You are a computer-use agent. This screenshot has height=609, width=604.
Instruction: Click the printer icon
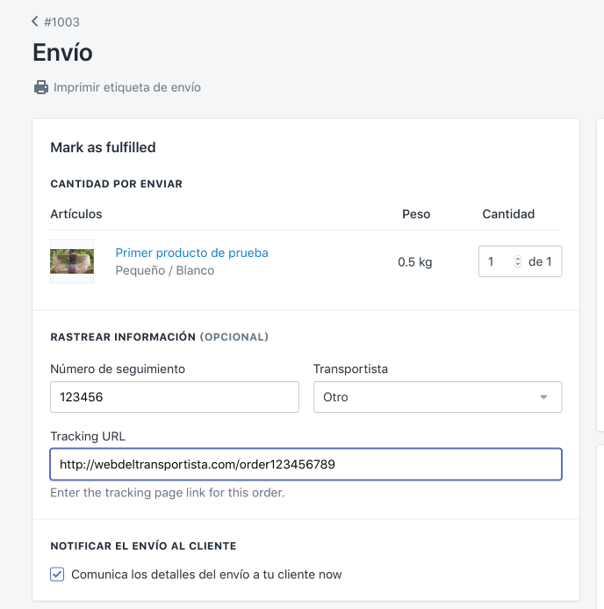[x=41, y=87]
